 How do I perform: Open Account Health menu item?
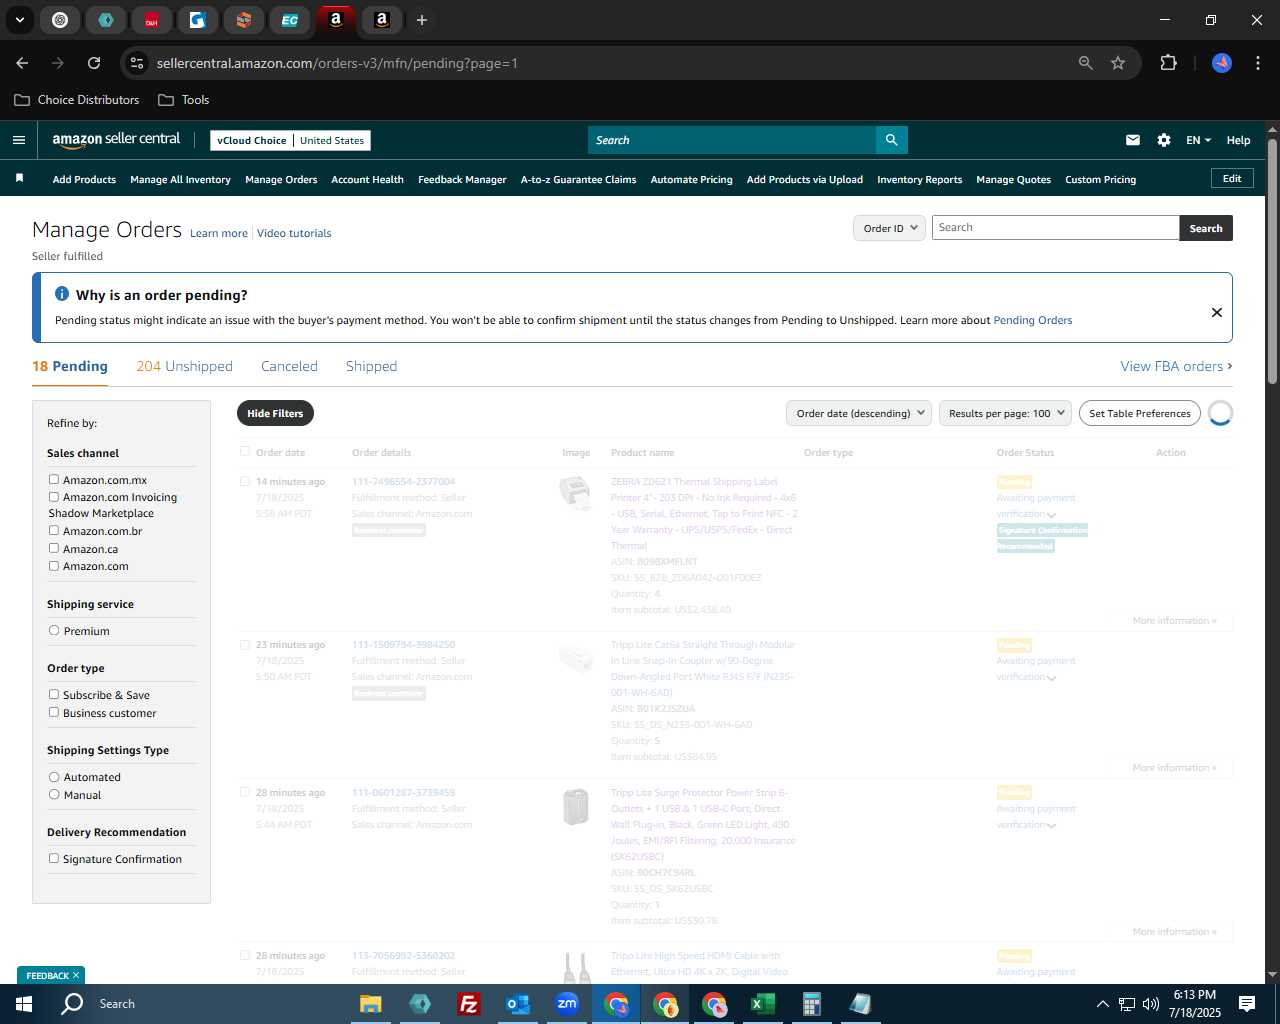[x=367, y=180]
